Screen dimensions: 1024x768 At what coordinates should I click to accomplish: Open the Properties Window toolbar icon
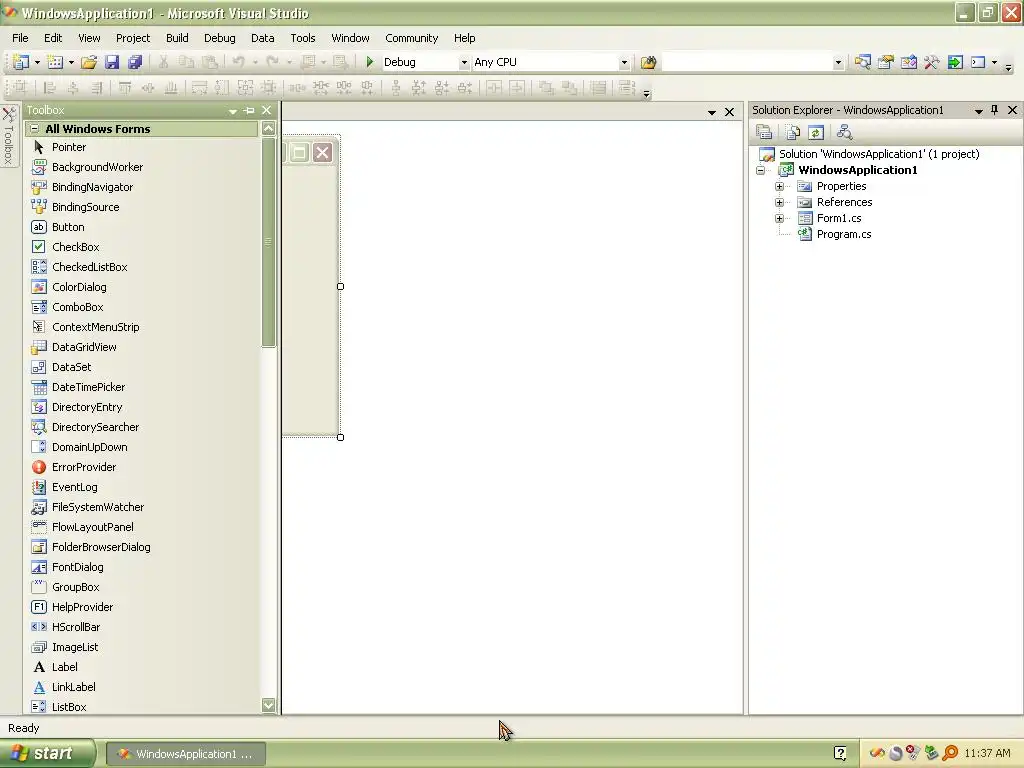886,62
